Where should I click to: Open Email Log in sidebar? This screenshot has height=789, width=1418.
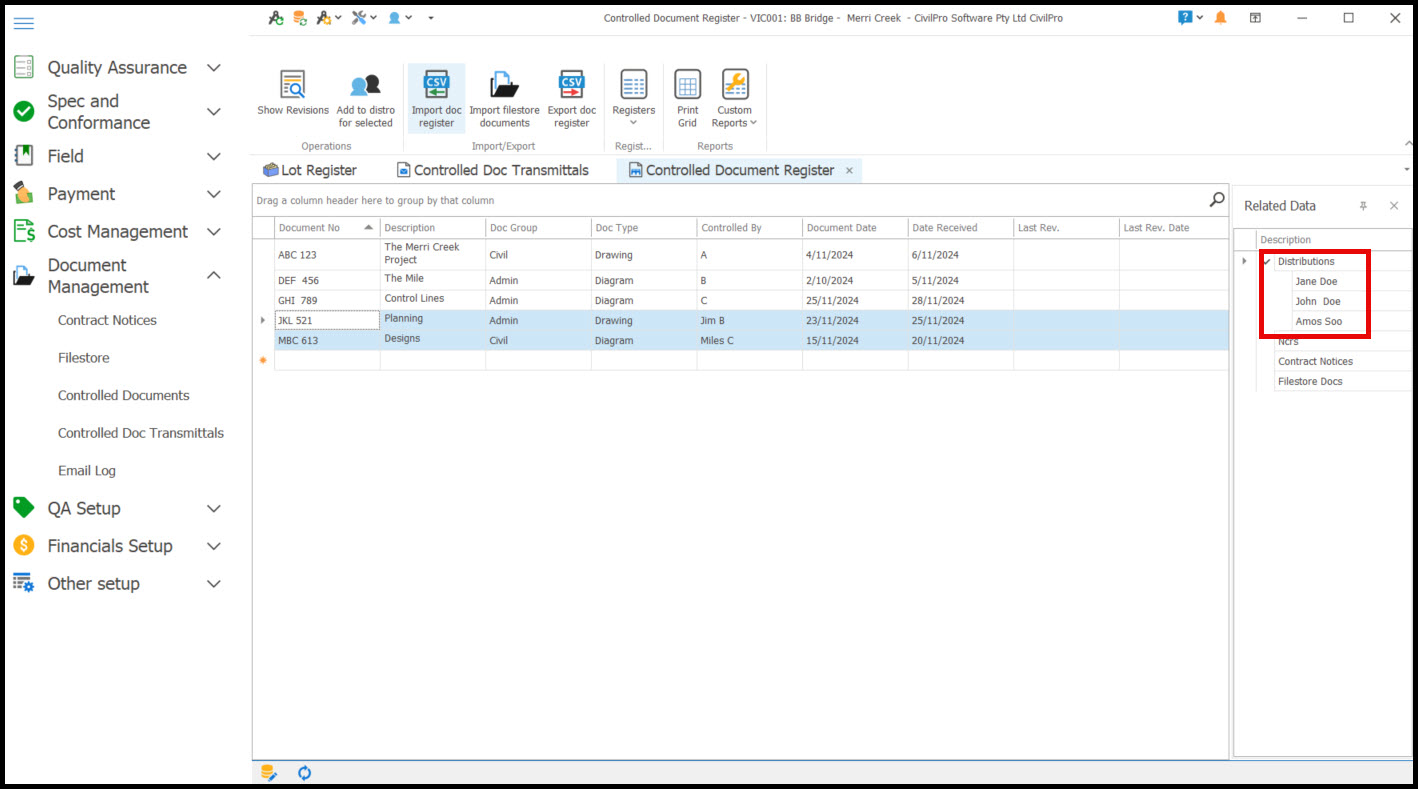[87, 471]
